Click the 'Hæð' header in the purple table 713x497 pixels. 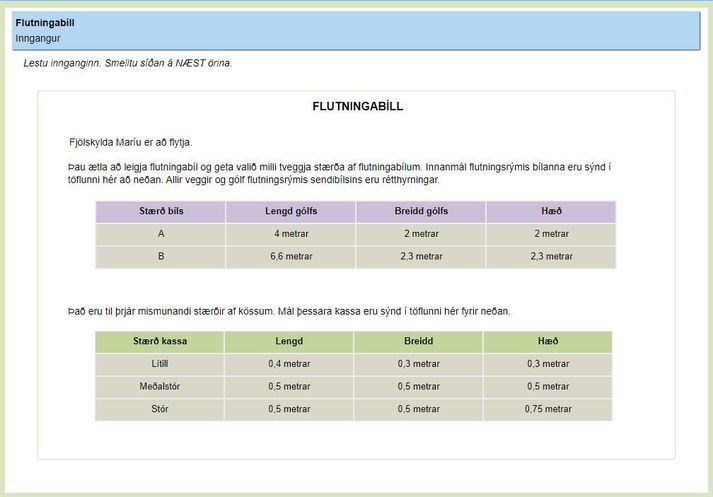(551, 211)
